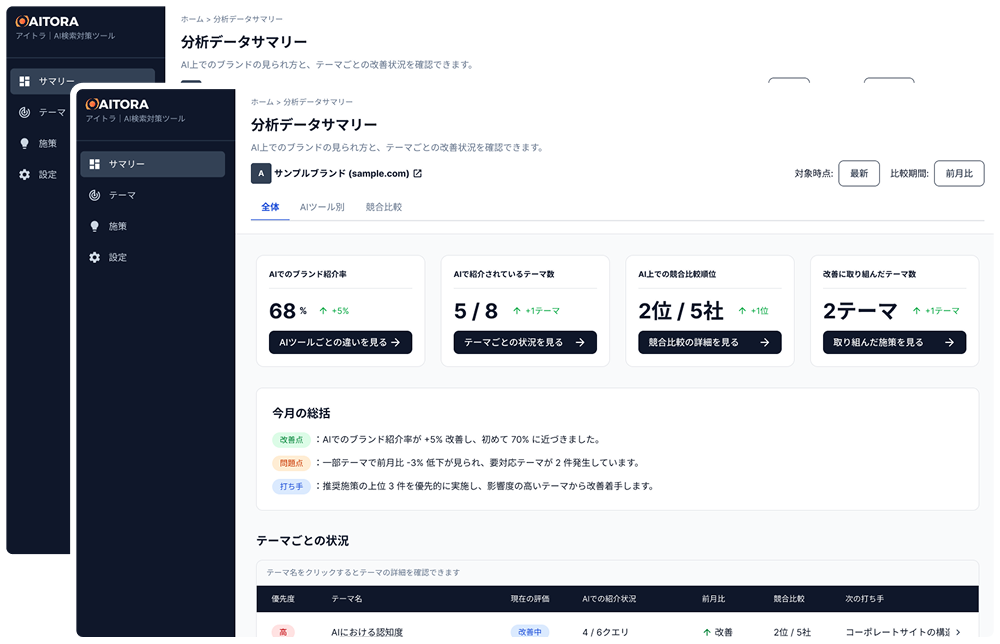
Task: Select サマリー in the front sidebar menu
Action: pos(153,164)
